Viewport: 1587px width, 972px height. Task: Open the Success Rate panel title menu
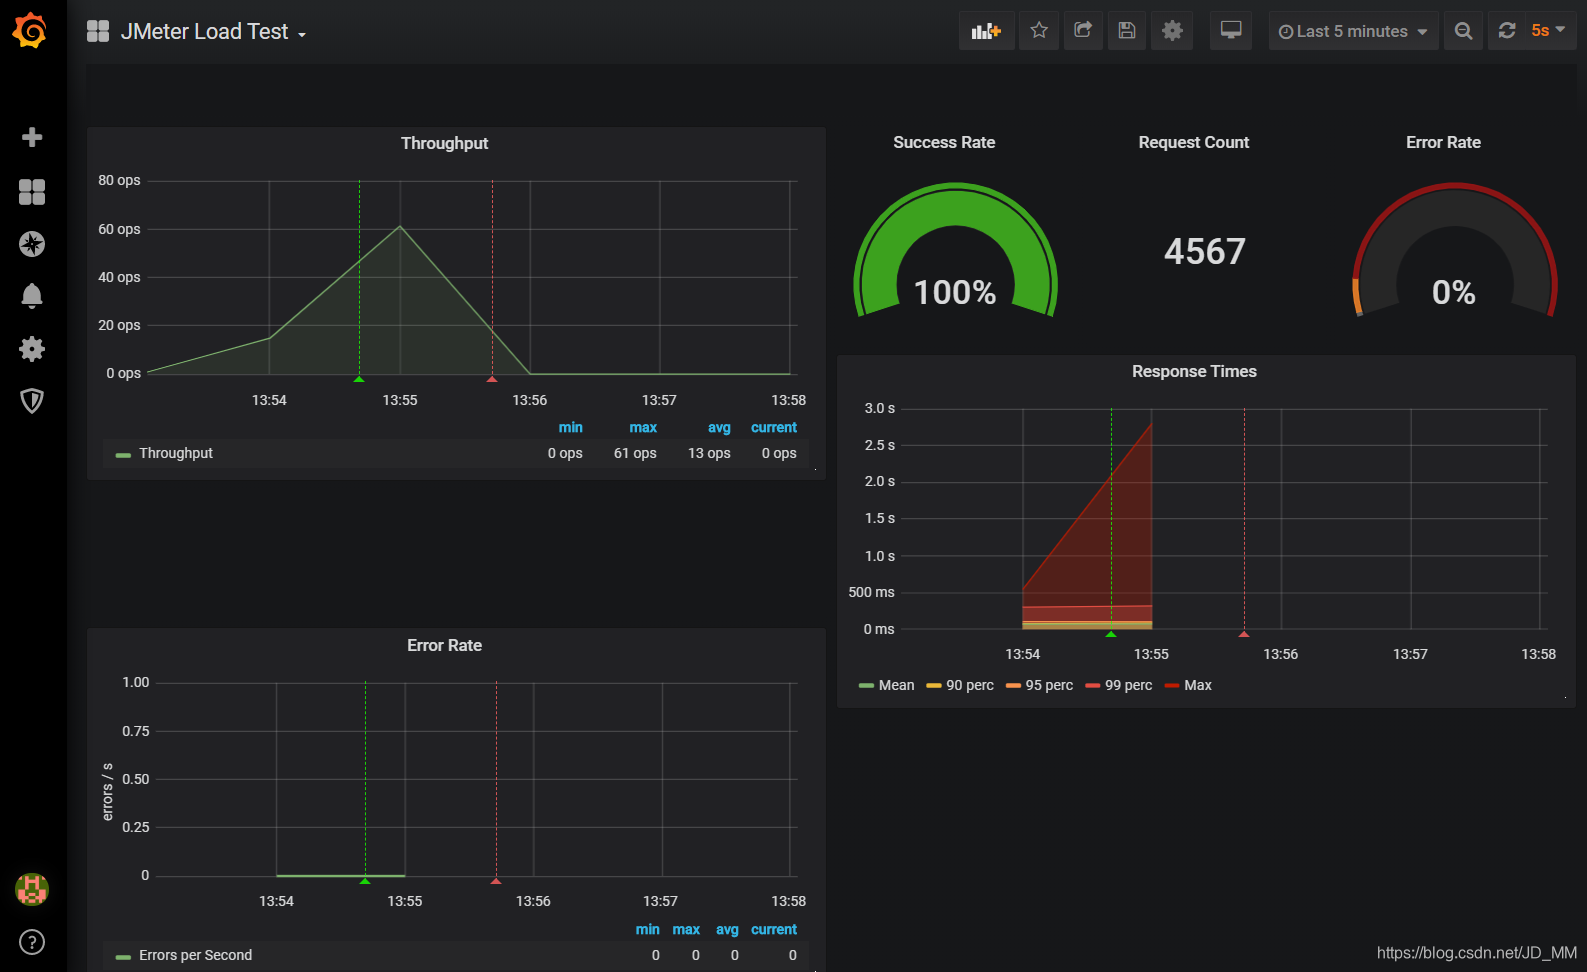[944, 142]
